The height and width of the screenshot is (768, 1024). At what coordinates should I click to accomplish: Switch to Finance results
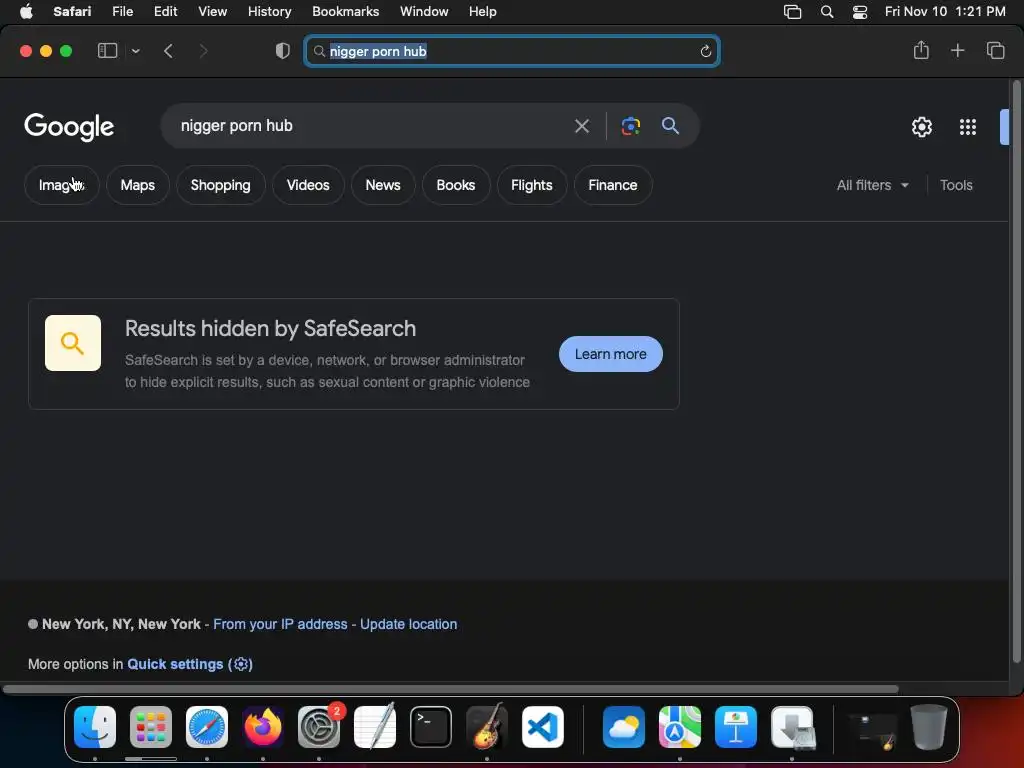pos(613,185)
